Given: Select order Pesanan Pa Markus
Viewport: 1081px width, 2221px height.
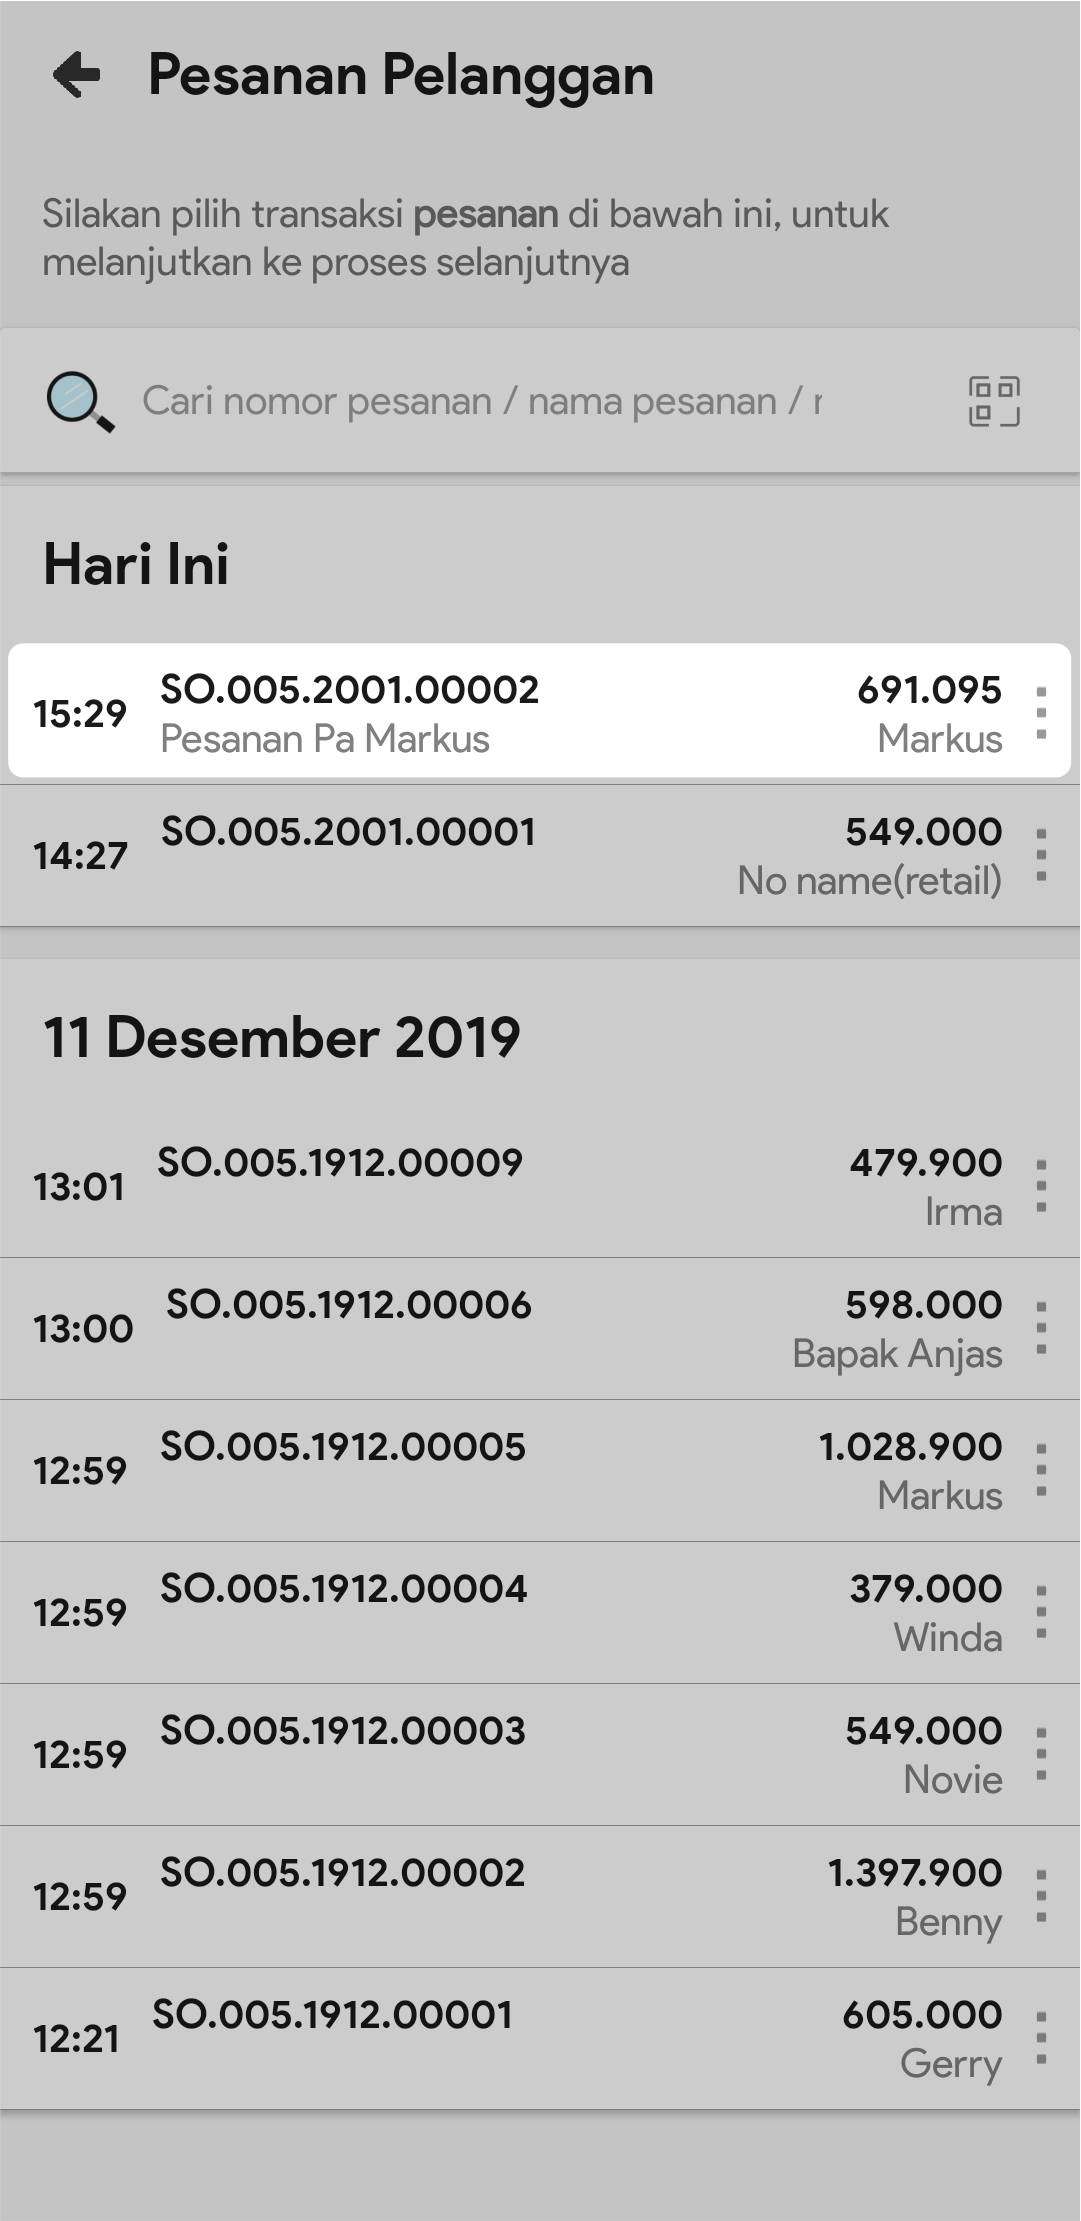Looking at the screenshot, I should tap(500, 712).
